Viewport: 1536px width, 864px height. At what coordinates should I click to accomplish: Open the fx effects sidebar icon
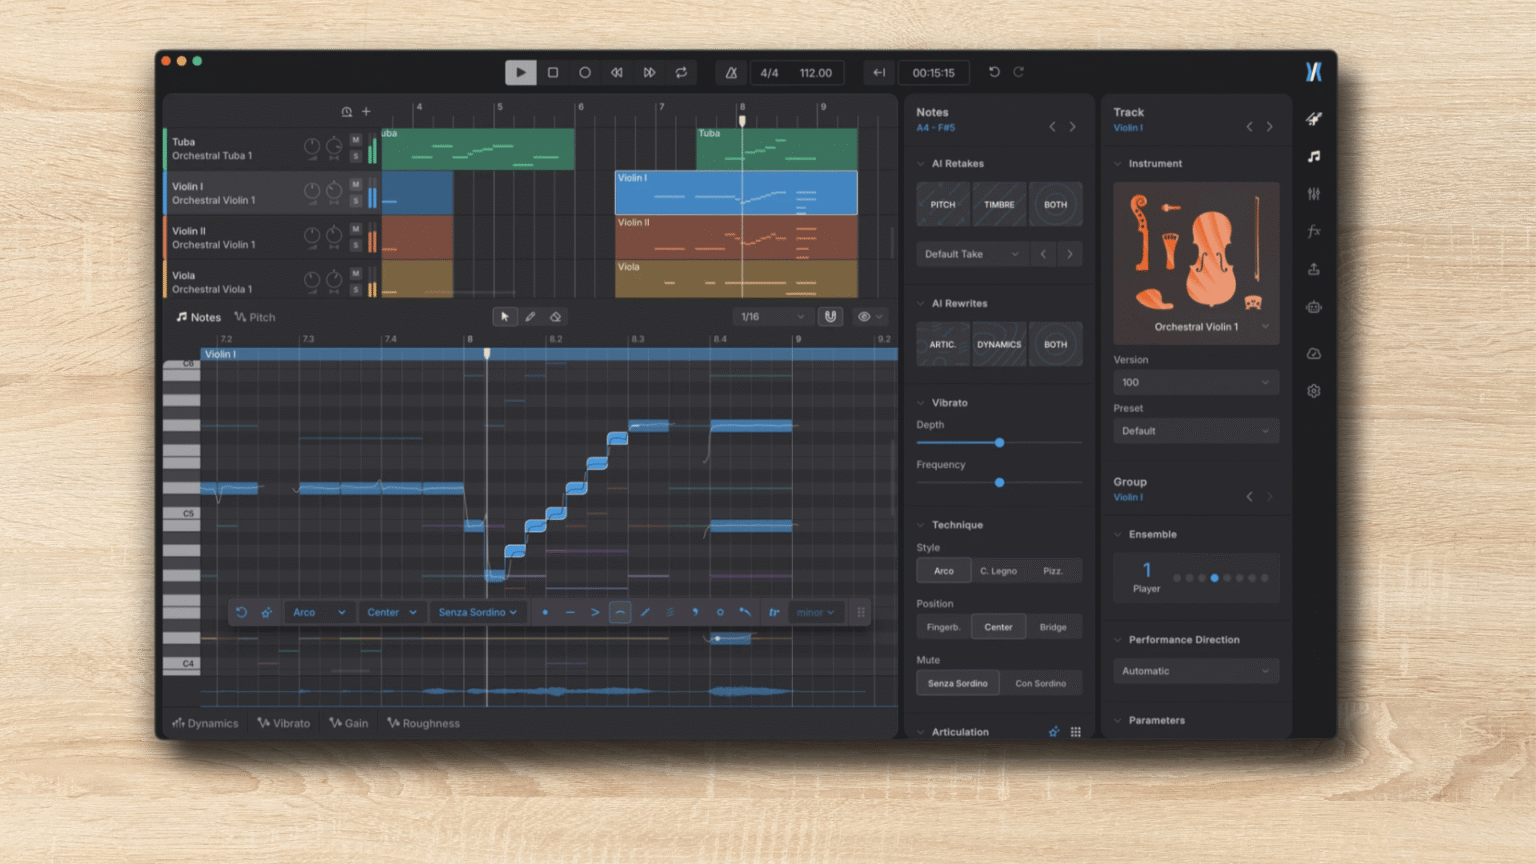1314,231
